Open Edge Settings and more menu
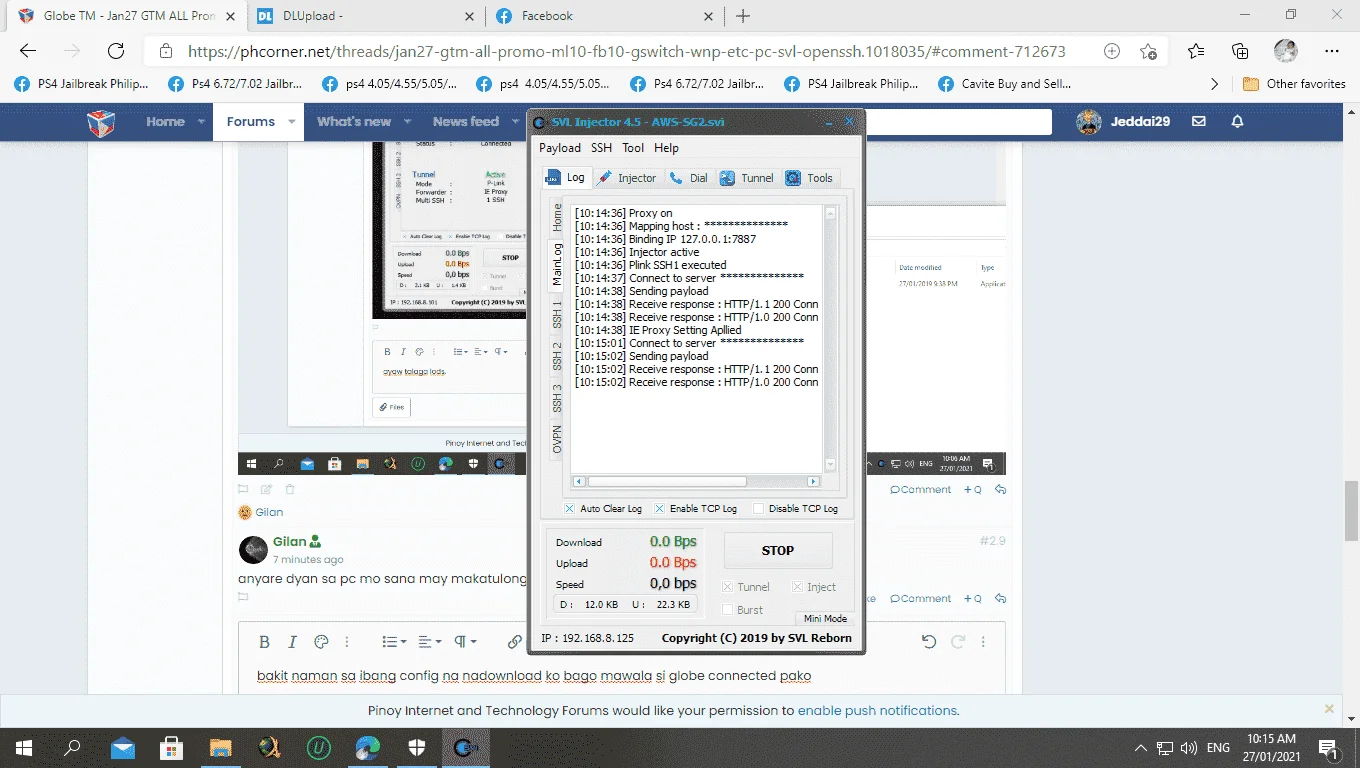This screenshot has height=768, width=1360. 1331,51
